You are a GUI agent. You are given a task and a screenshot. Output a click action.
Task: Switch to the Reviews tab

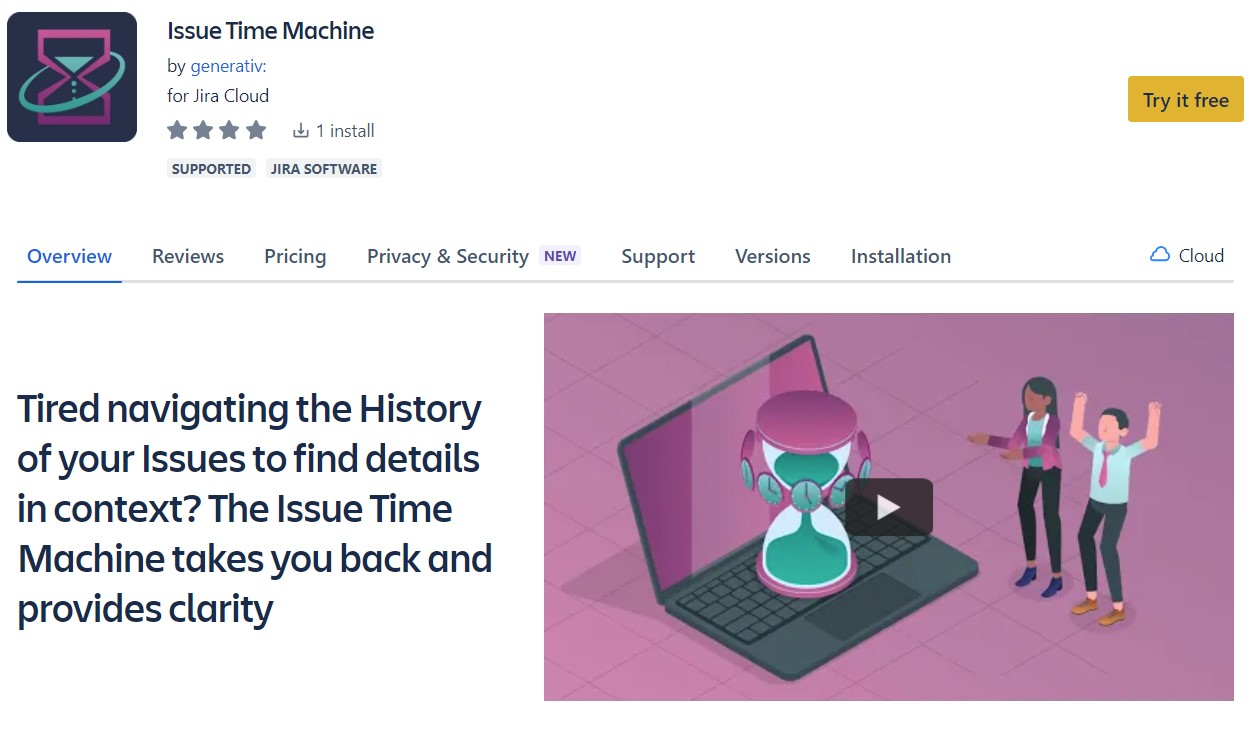coord(188,257)
